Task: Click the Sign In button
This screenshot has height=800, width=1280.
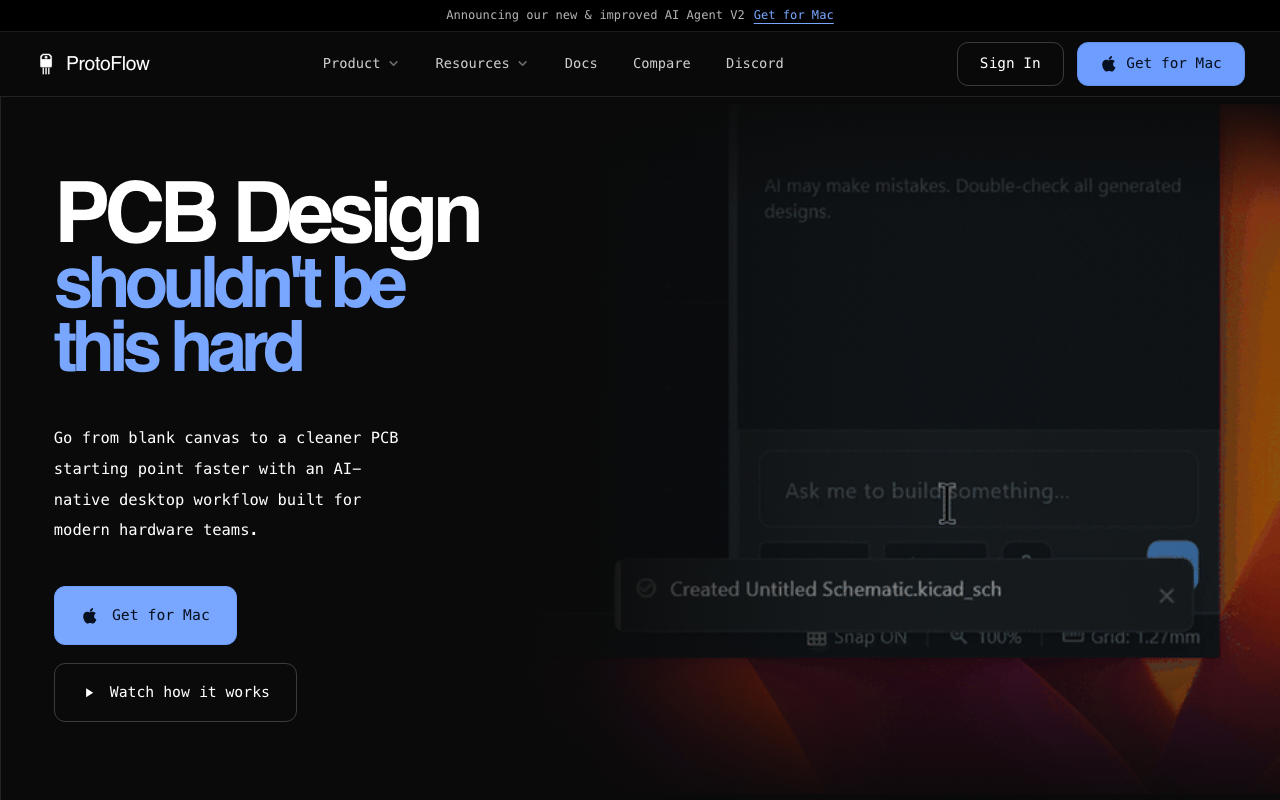Action: click(x=1010, y=64)
